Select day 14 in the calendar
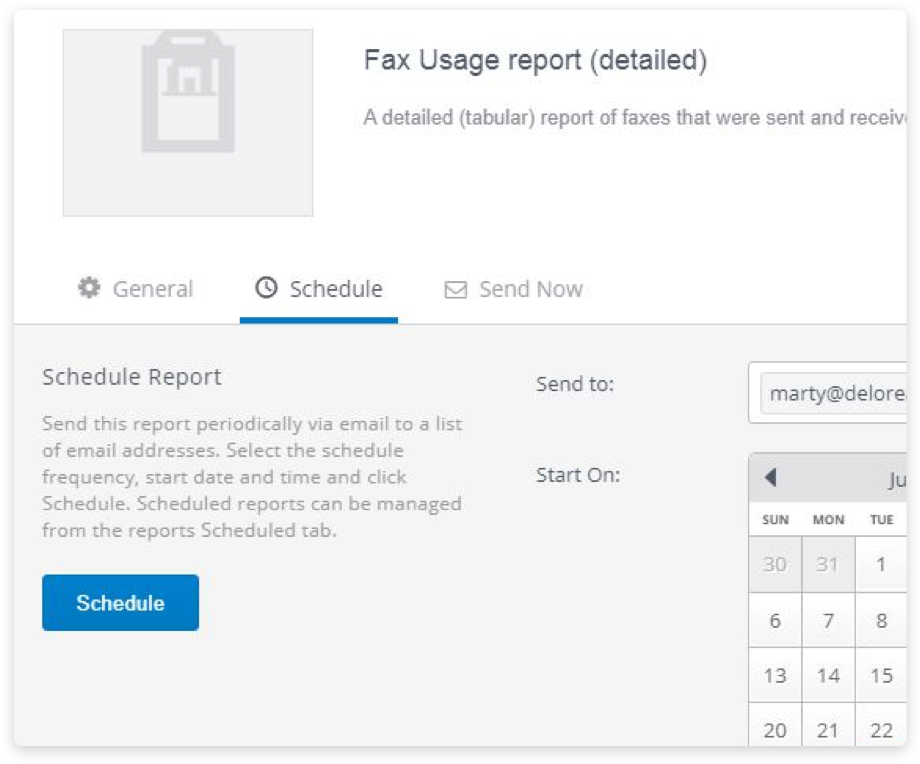Screen dimensions: 920x764 pos(828,675)
